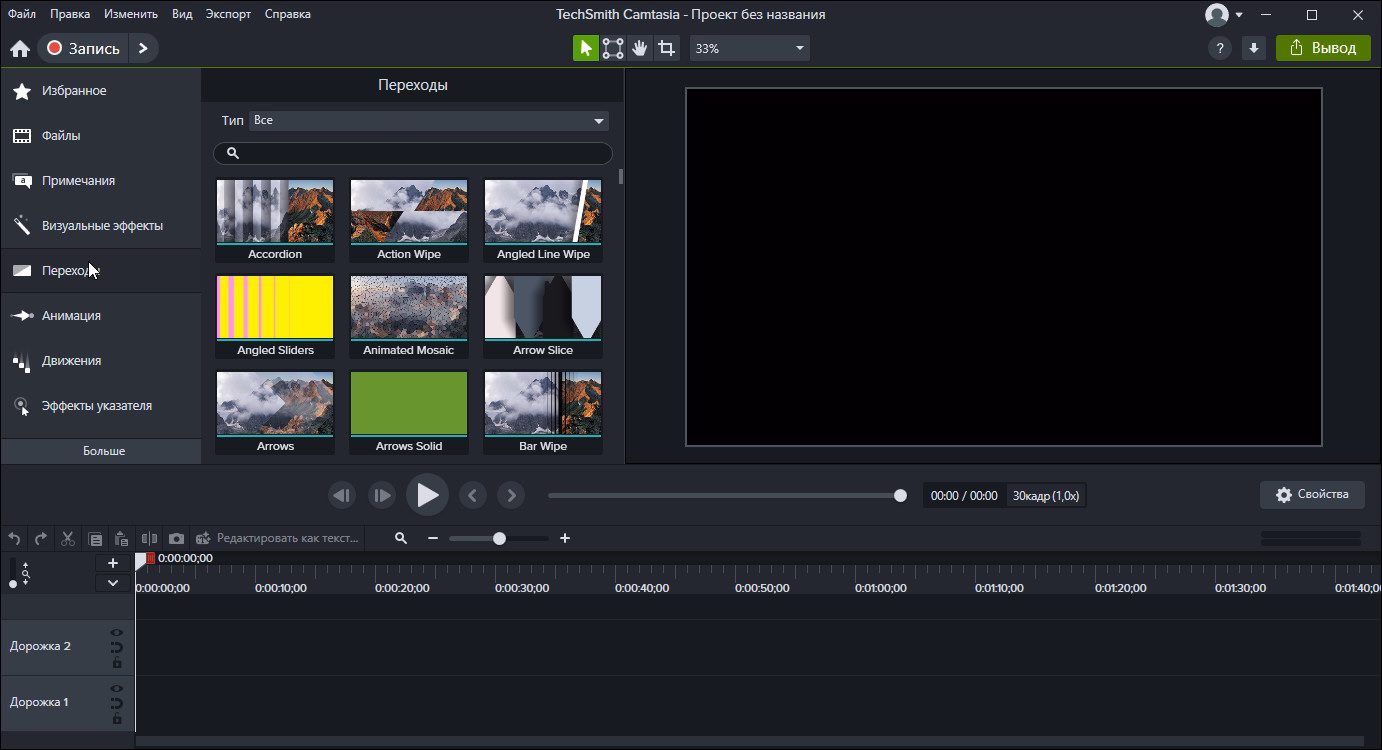This screenshot has width=1382, height=750.
Task: Go to the Home screen icon
Action: click(20, 48)
